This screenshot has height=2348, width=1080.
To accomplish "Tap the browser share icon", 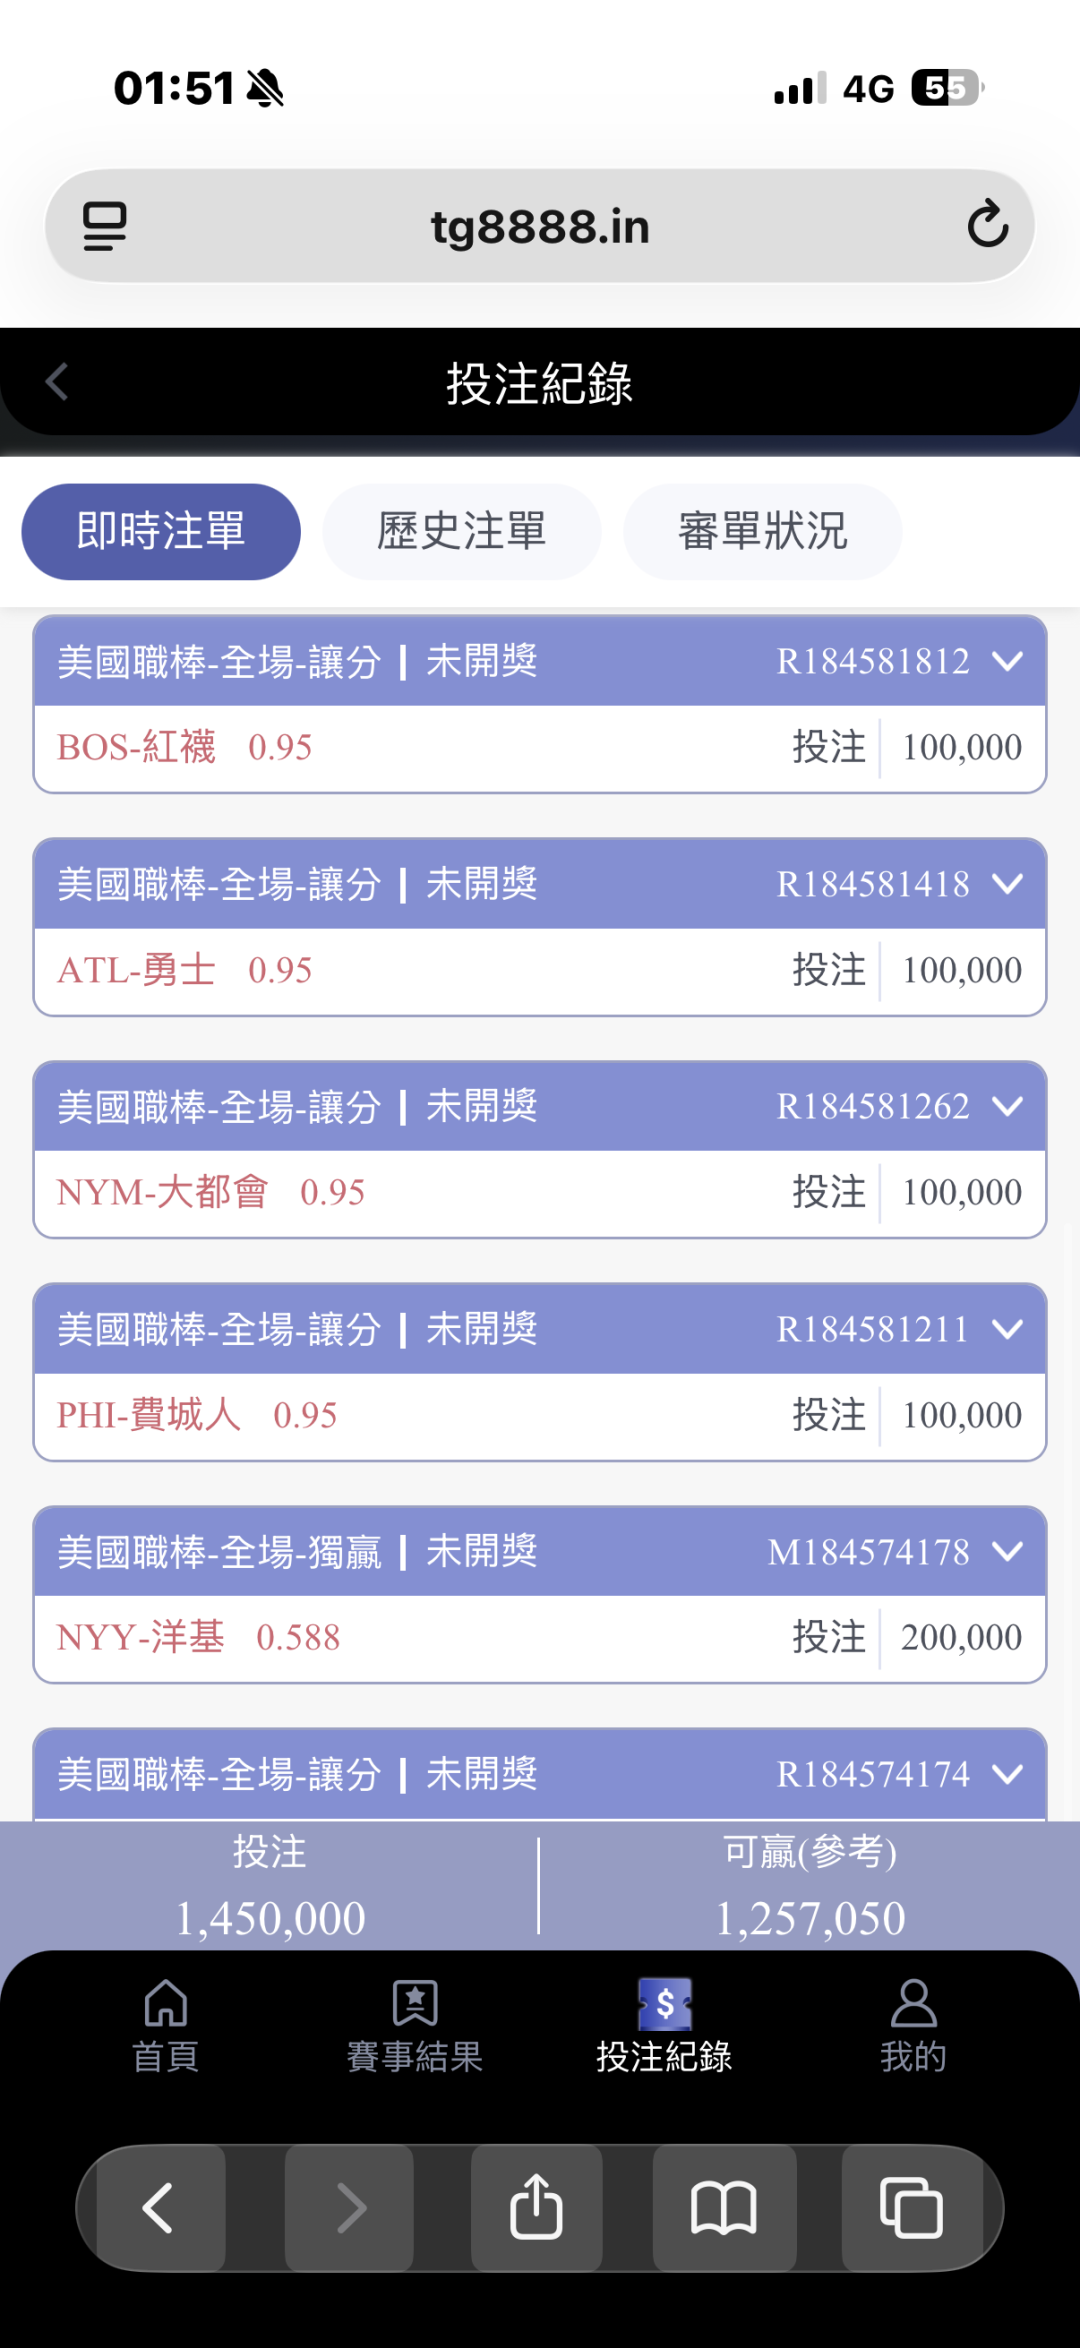I will tap(536, 2207).
